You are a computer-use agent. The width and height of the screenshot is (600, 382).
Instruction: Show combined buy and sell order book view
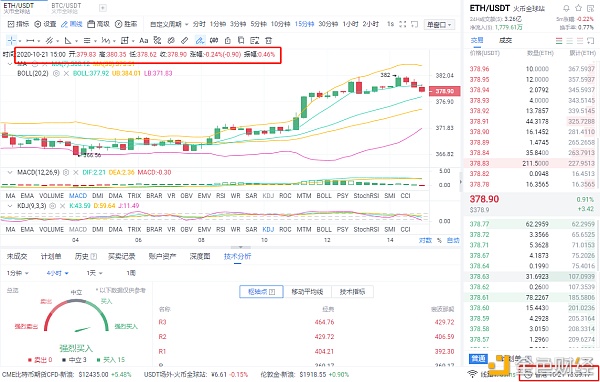click(x=559, y=41)
